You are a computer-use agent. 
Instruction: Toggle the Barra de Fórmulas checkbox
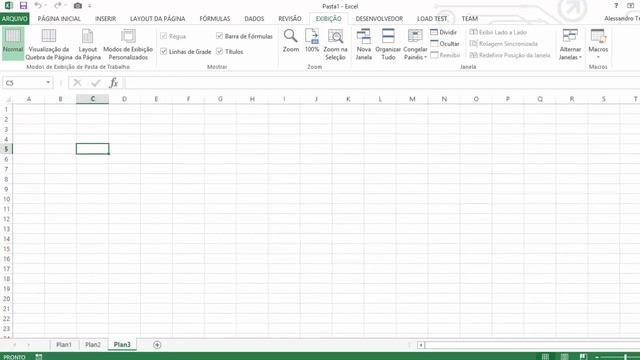pyautogui.click(x=219, y=36)
